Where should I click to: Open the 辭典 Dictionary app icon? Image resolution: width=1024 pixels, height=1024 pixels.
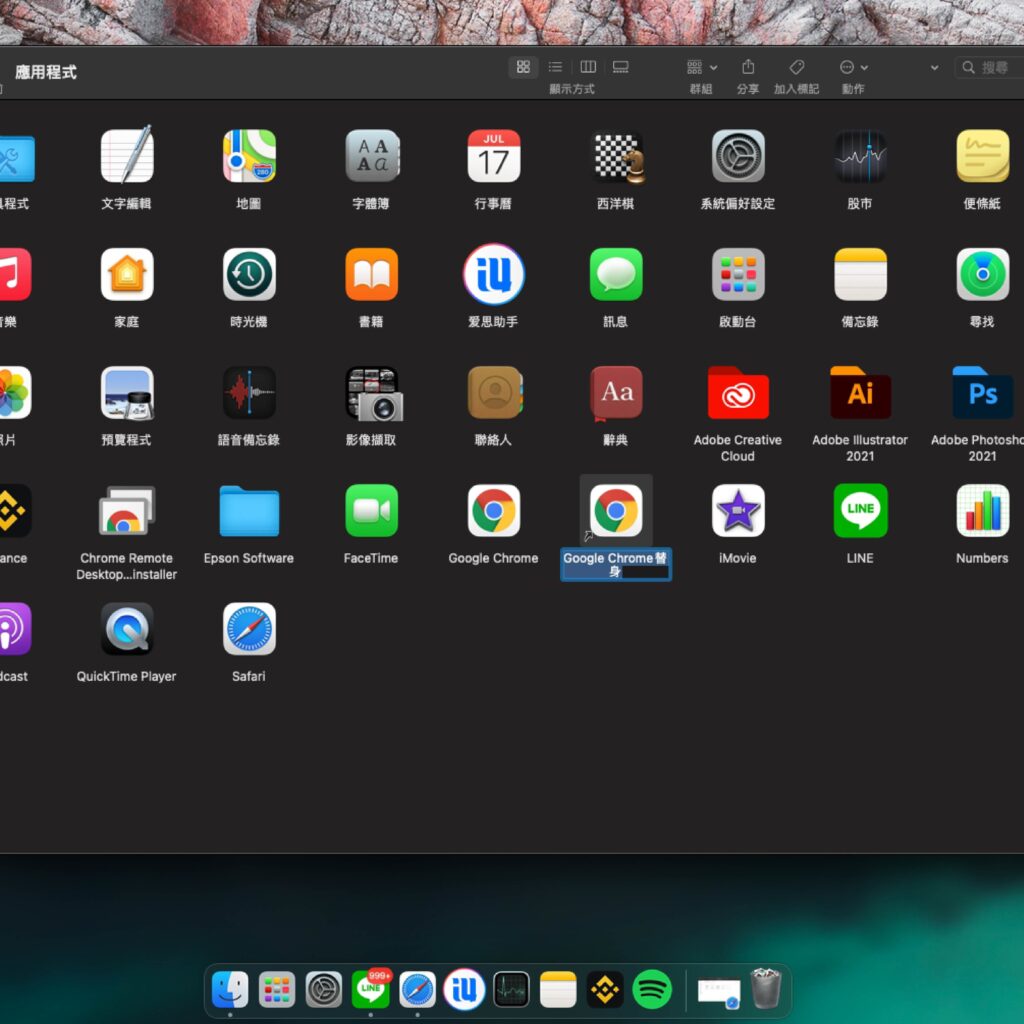[x=616, y=392]
